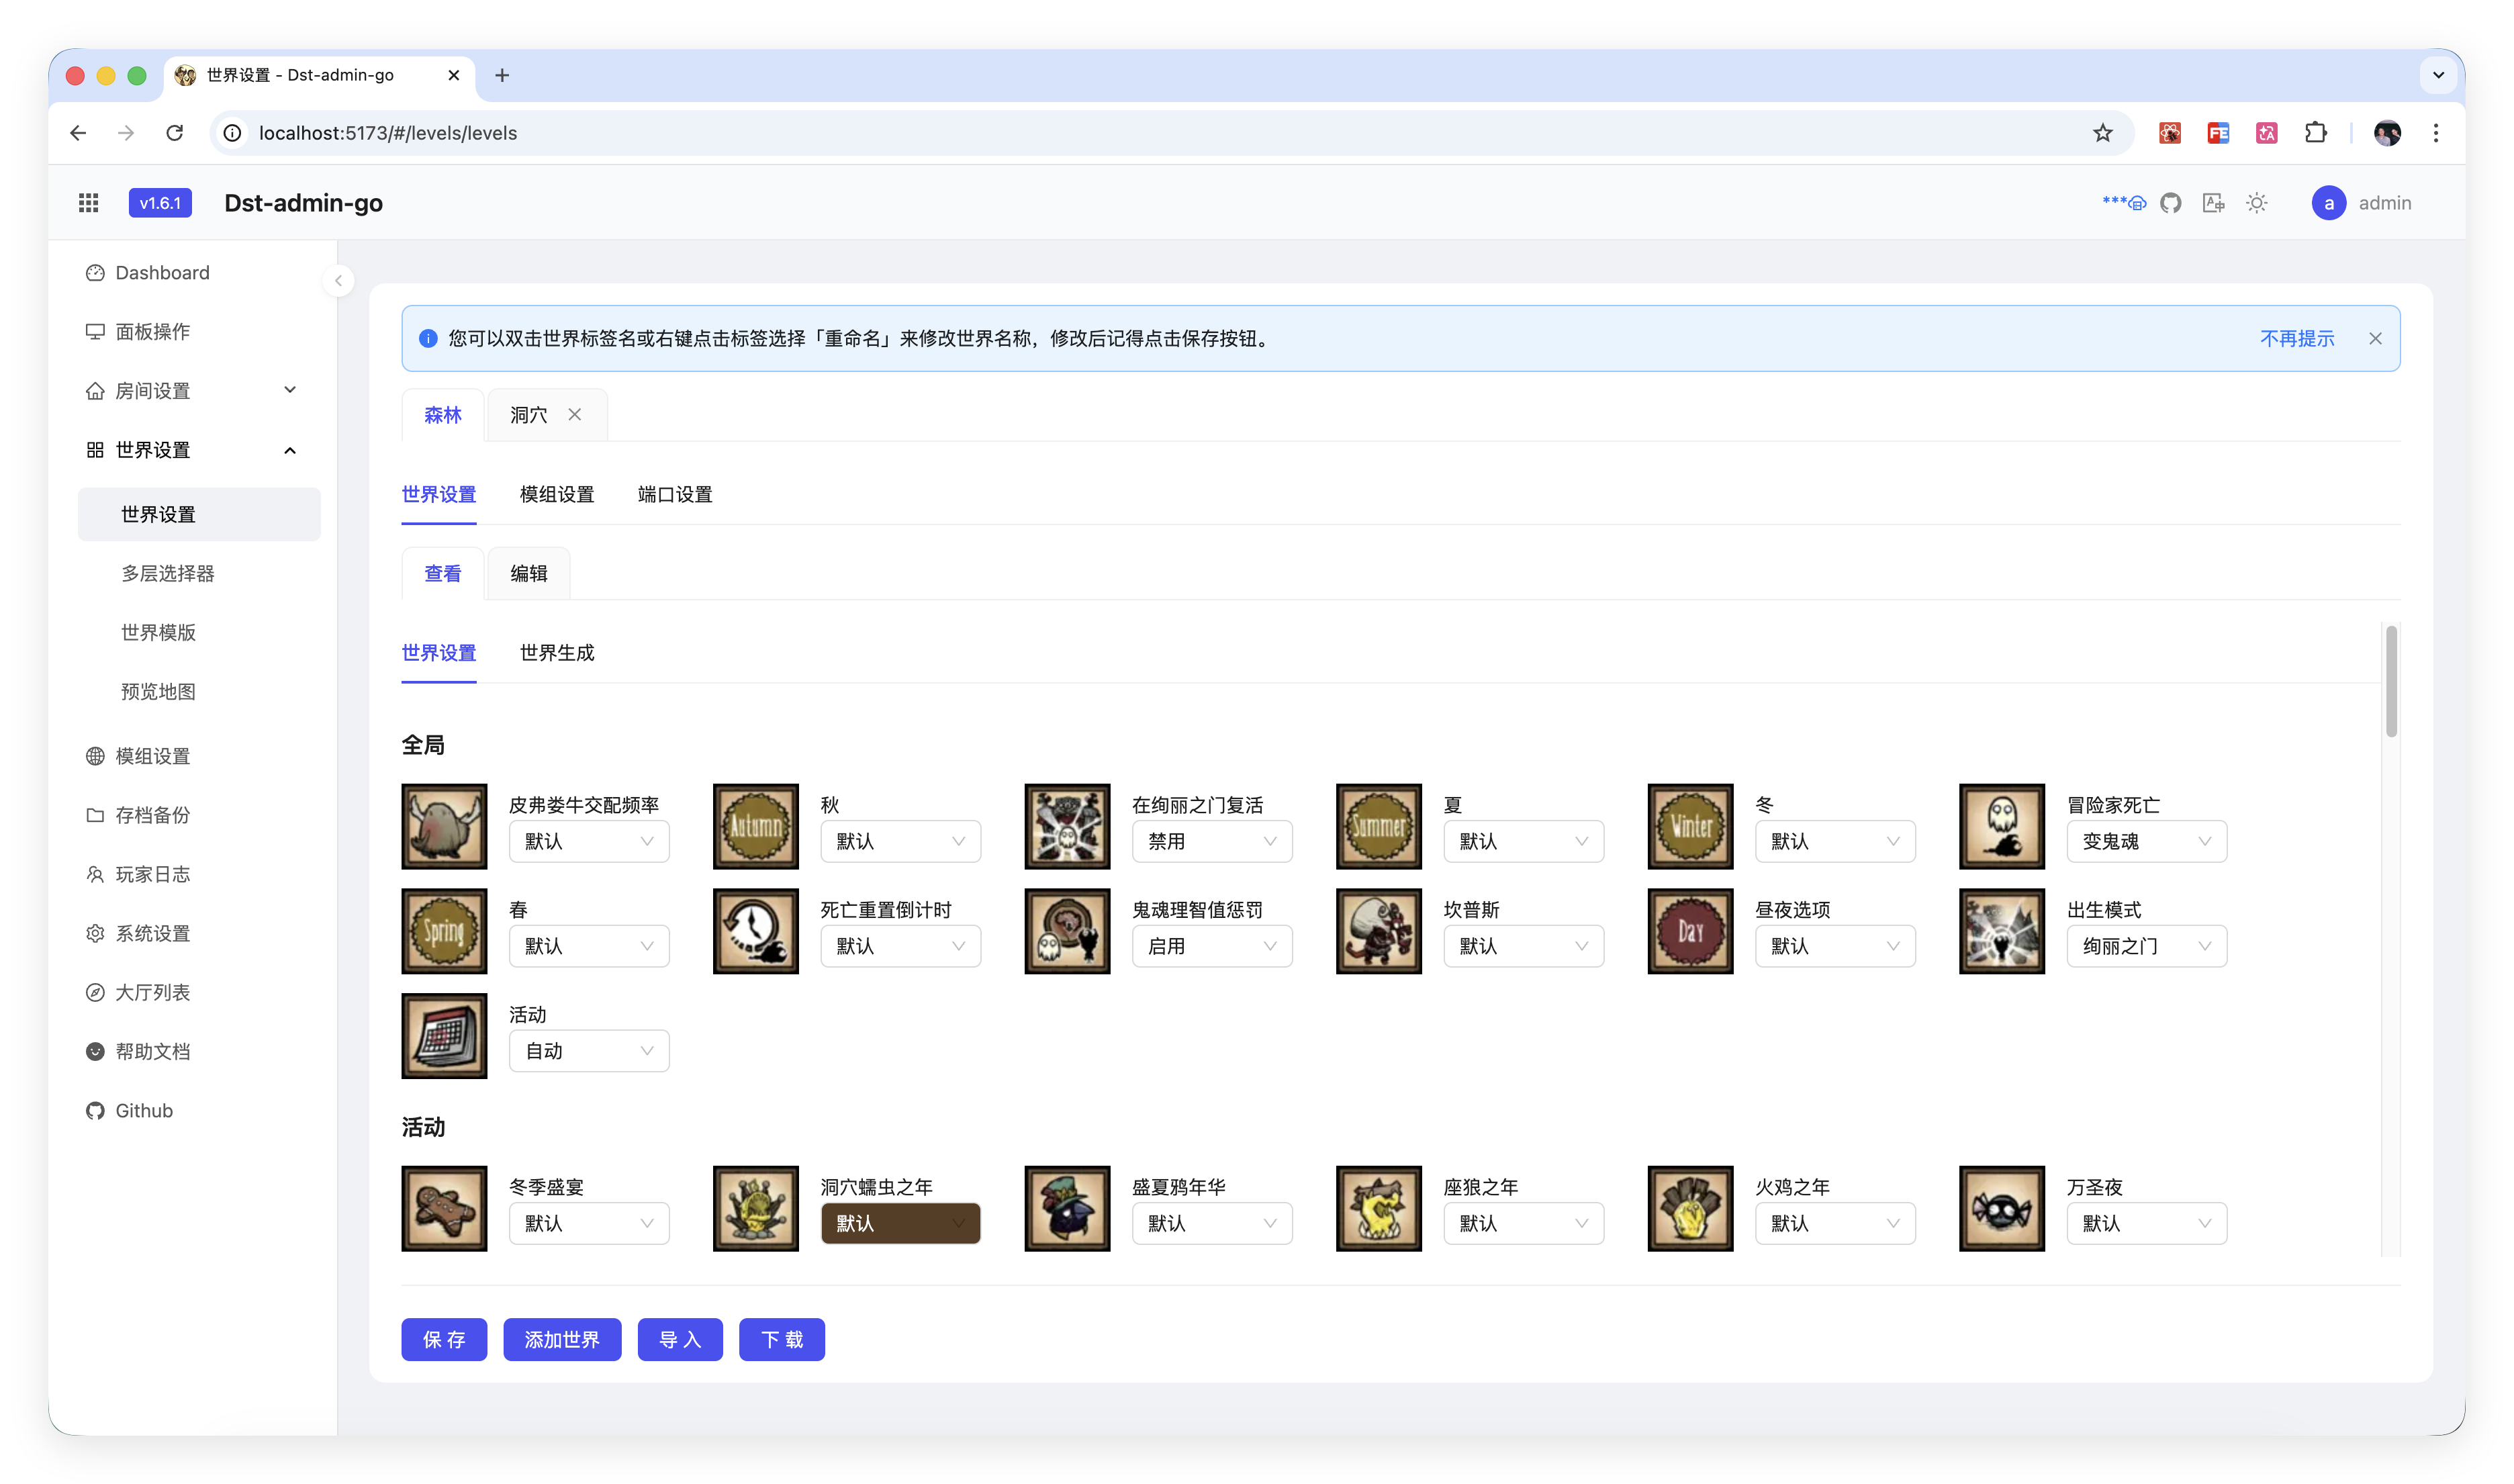The height and width of the screenshot is (1484, 2514).
Task: Reload the page
Action: [175, 133]
